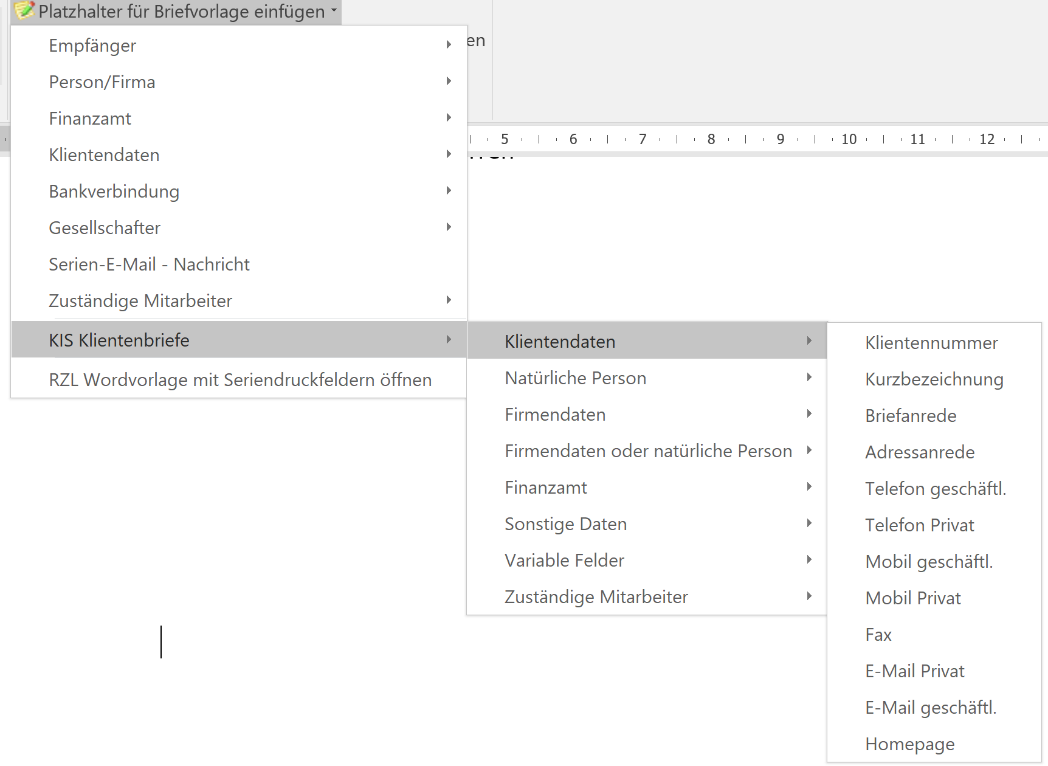Insert the Briefanrede placeholder
This screenshot has height=766, width=1048.
tap(910, 416)
